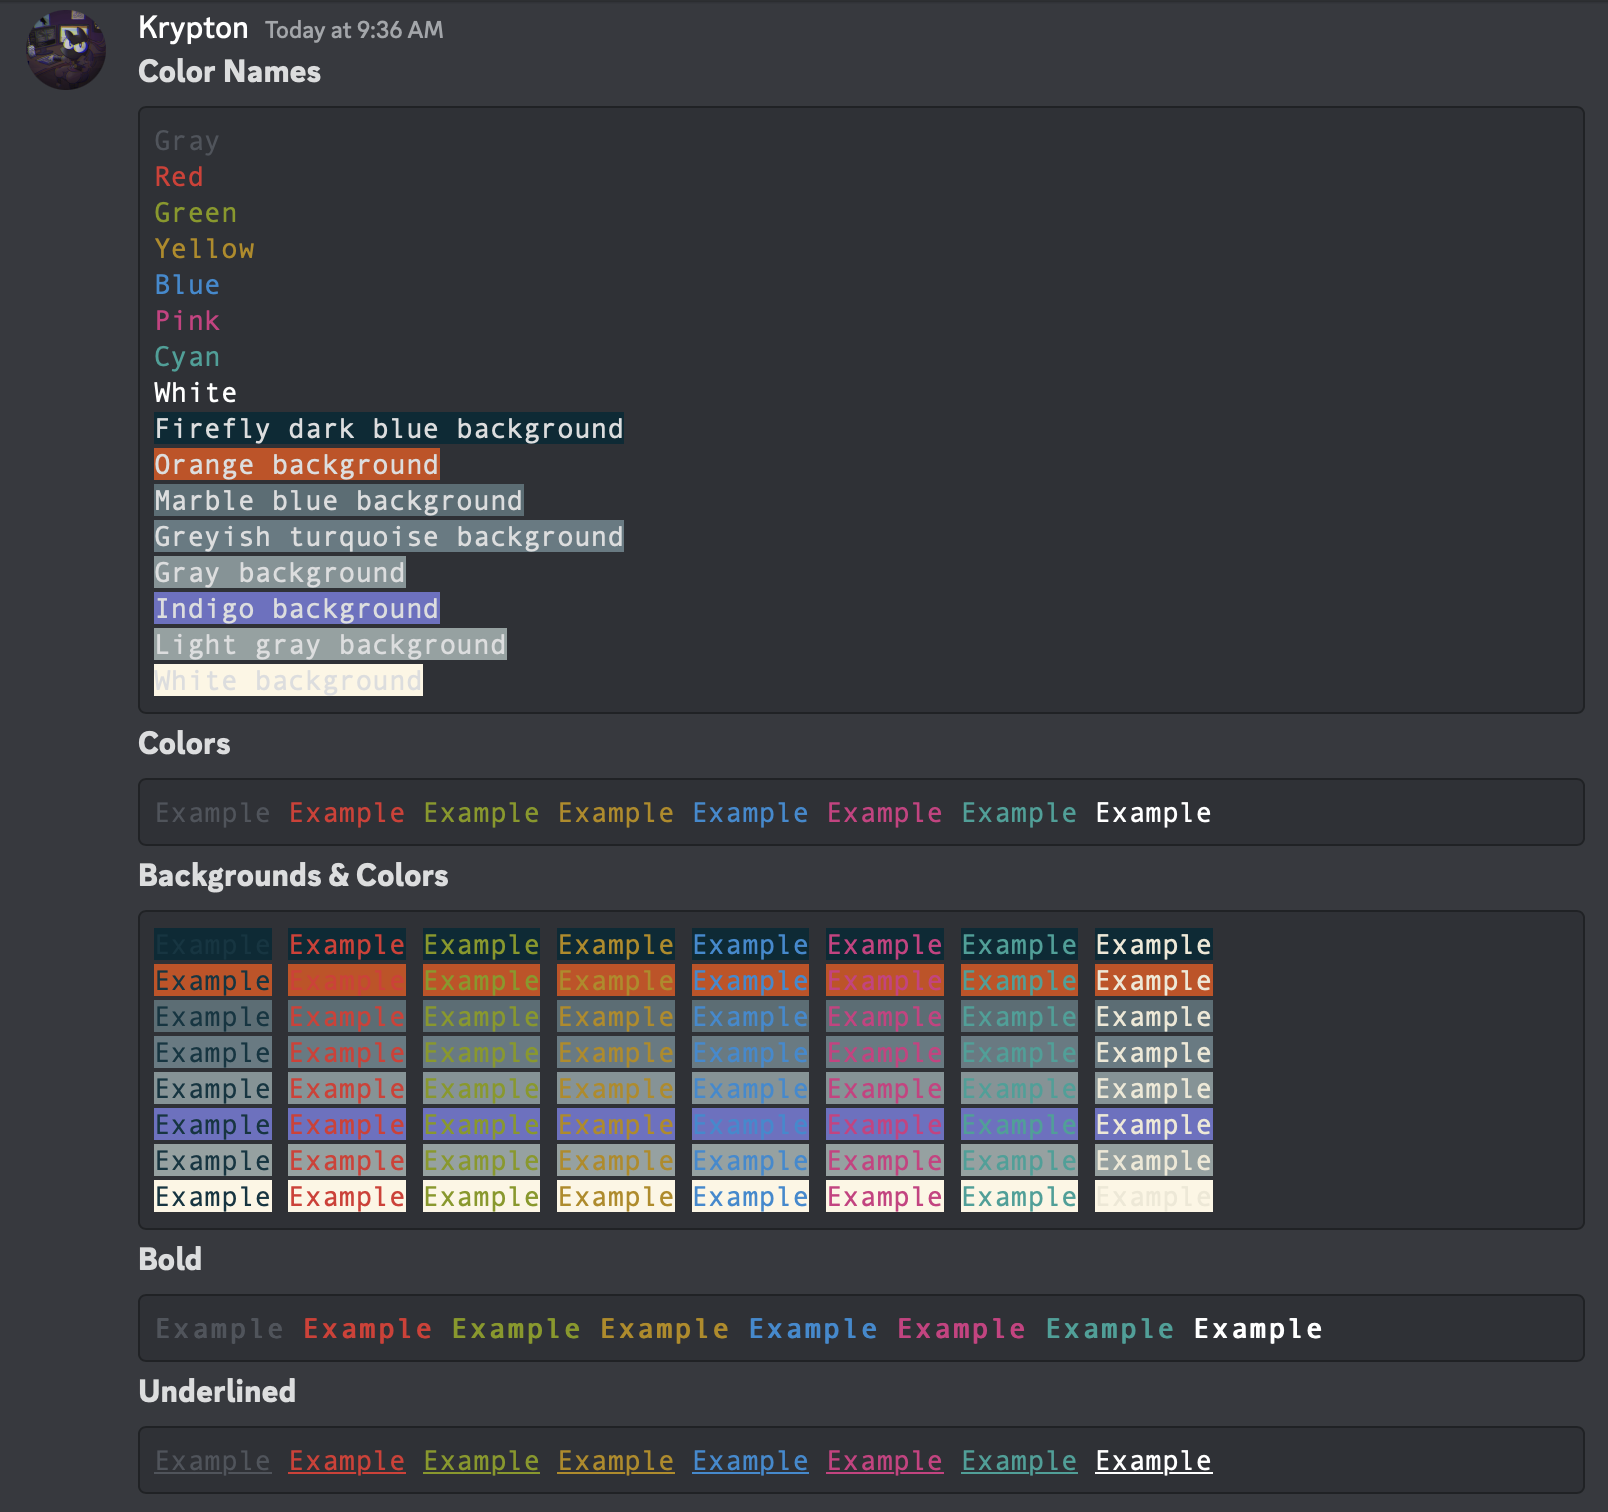This screenshot has height=1512, width=1608.
Task: Select the dark 'Example' on the indigo background
Action: (213, 1125)
